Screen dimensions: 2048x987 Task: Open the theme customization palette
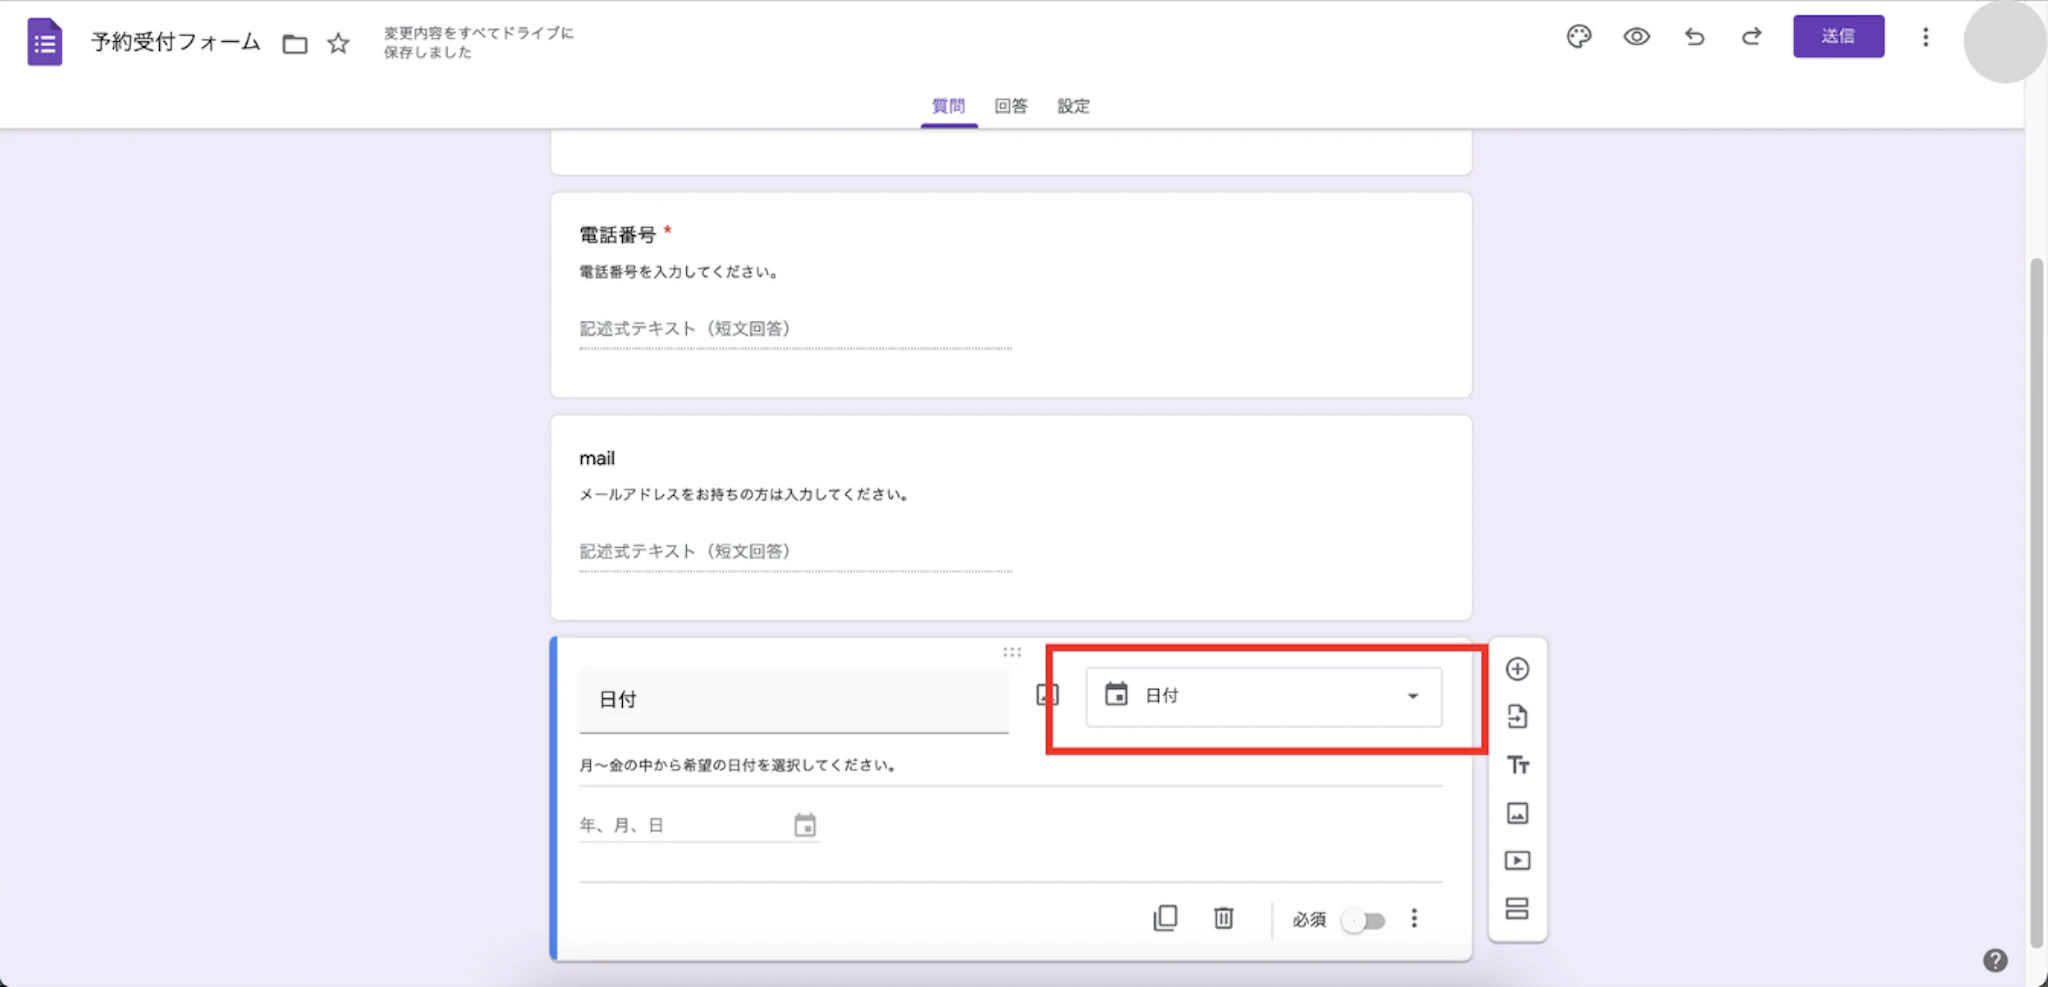click(x=1578, y=36)
